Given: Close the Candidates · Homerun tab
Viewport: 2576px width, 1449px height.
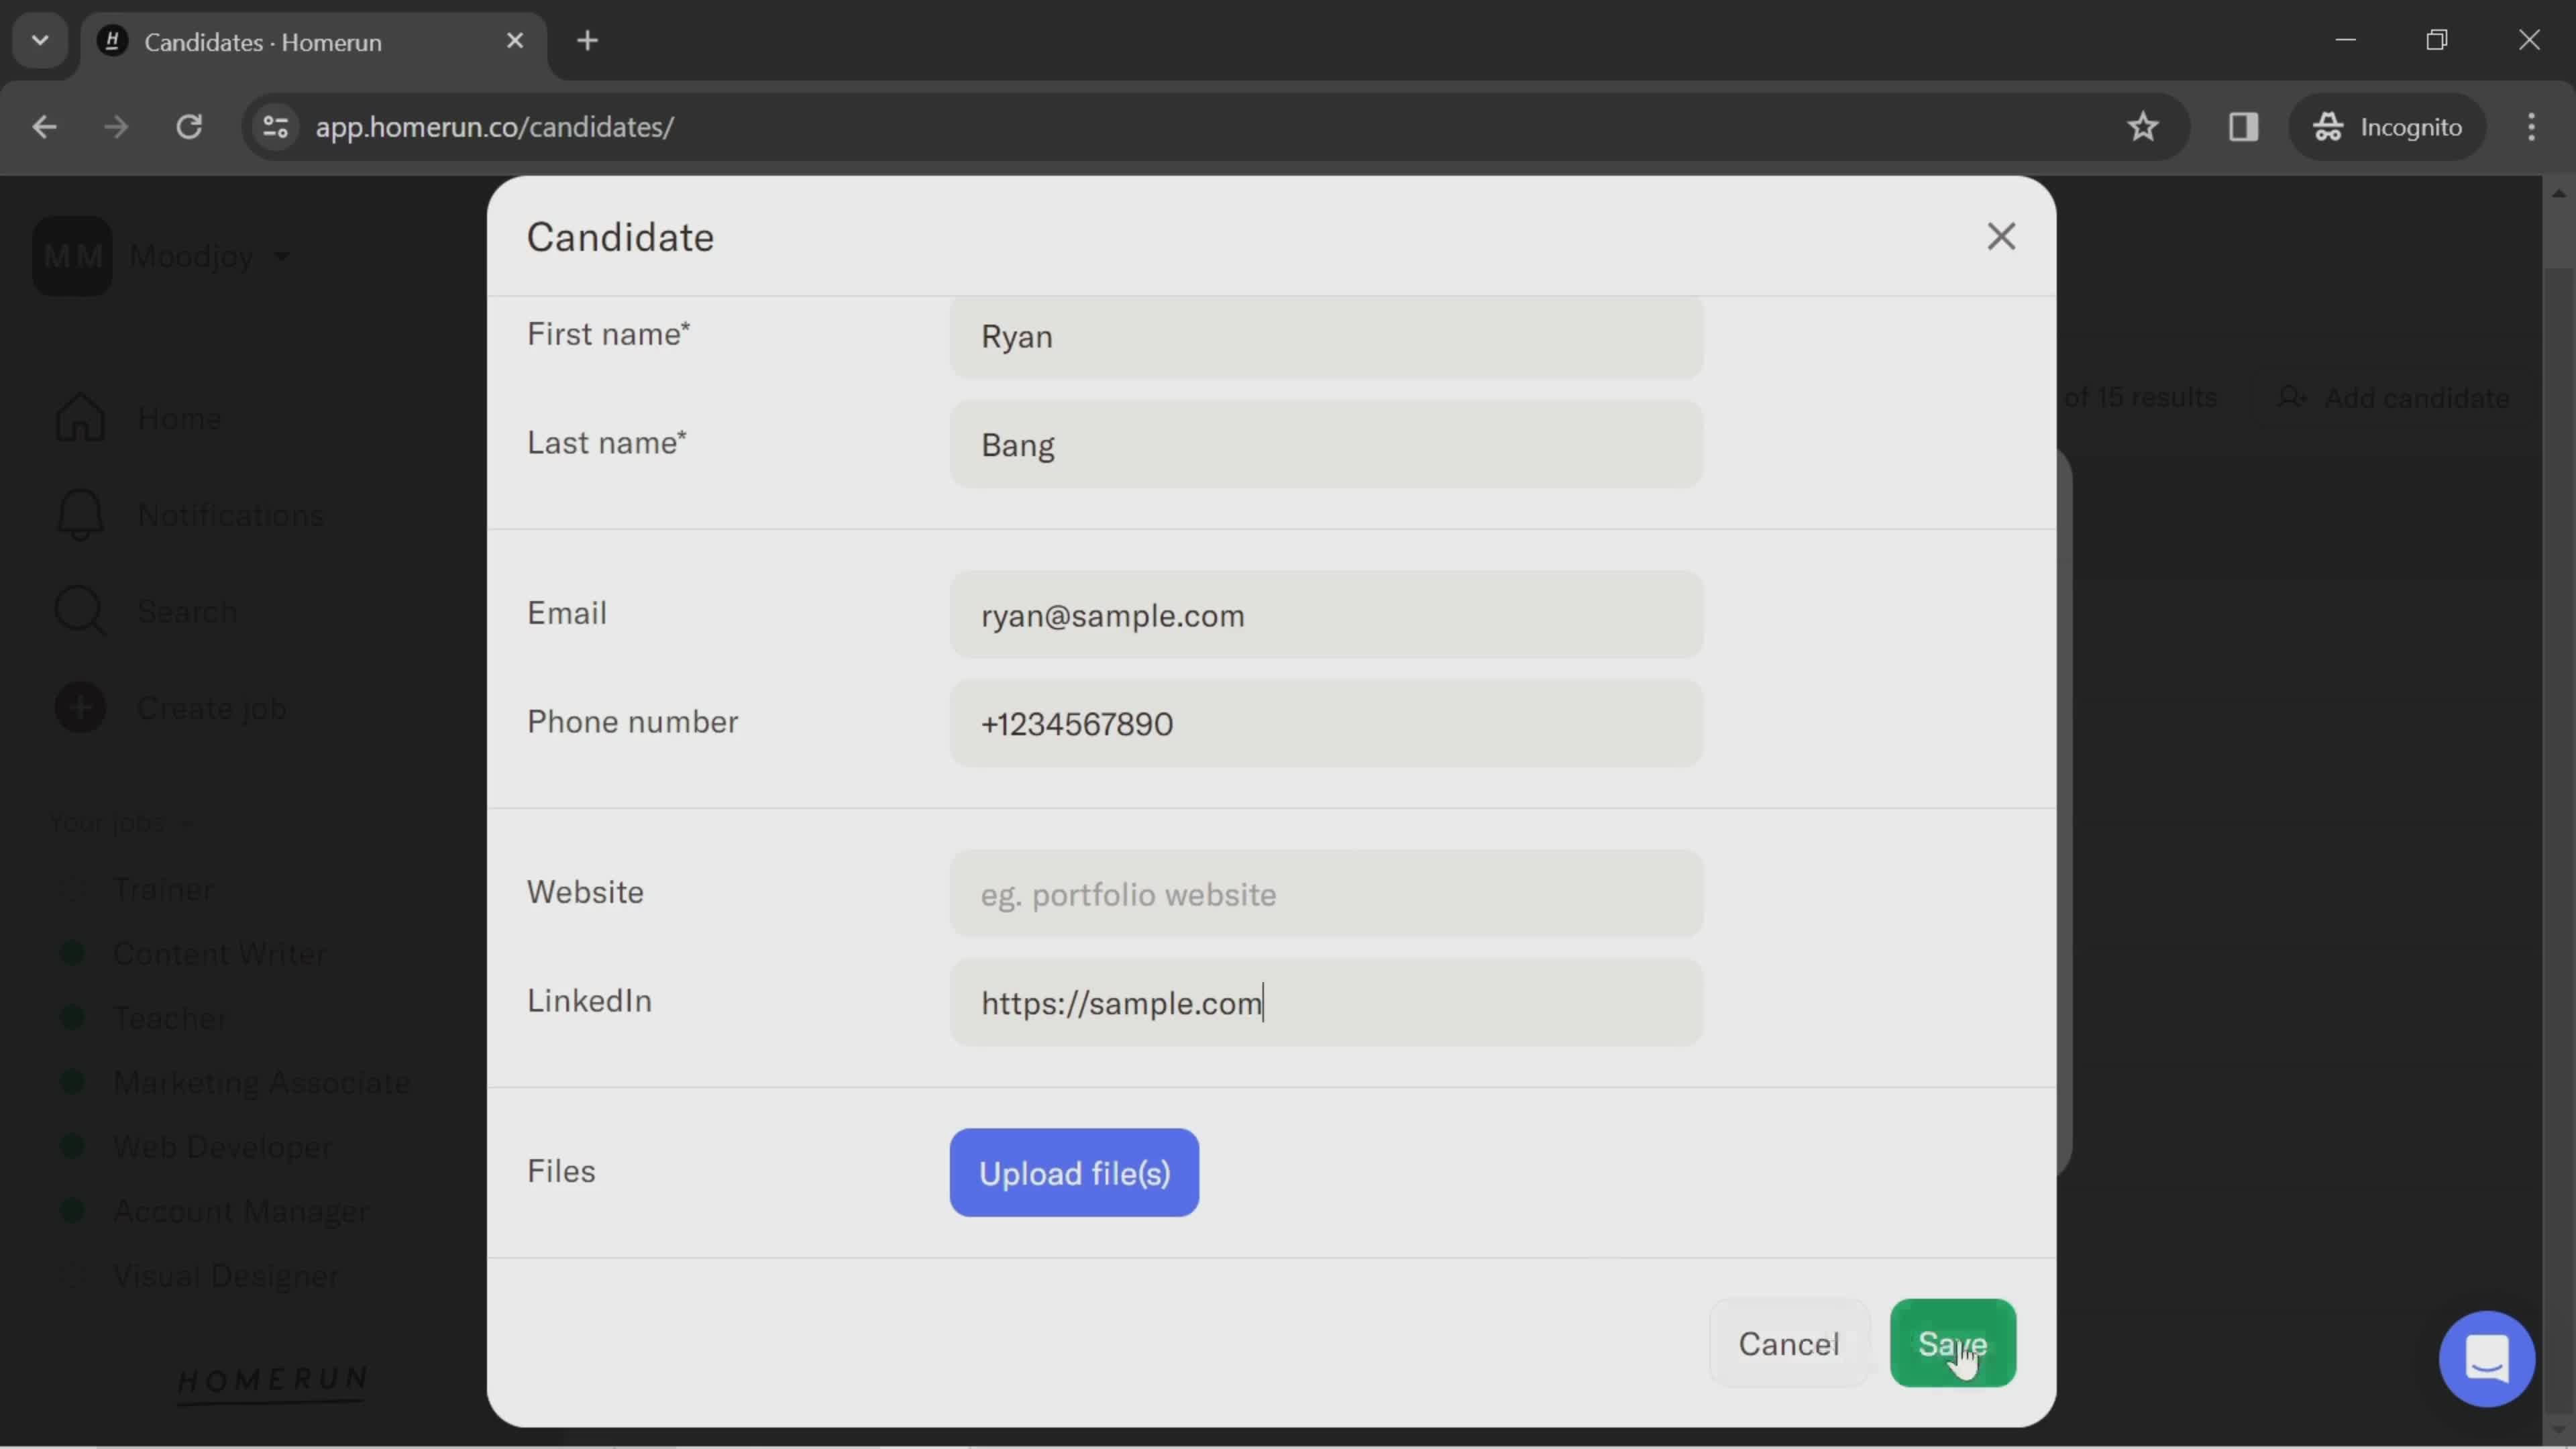Looking at the screenshot, I should pyautogui.click(x=515, y=41).
